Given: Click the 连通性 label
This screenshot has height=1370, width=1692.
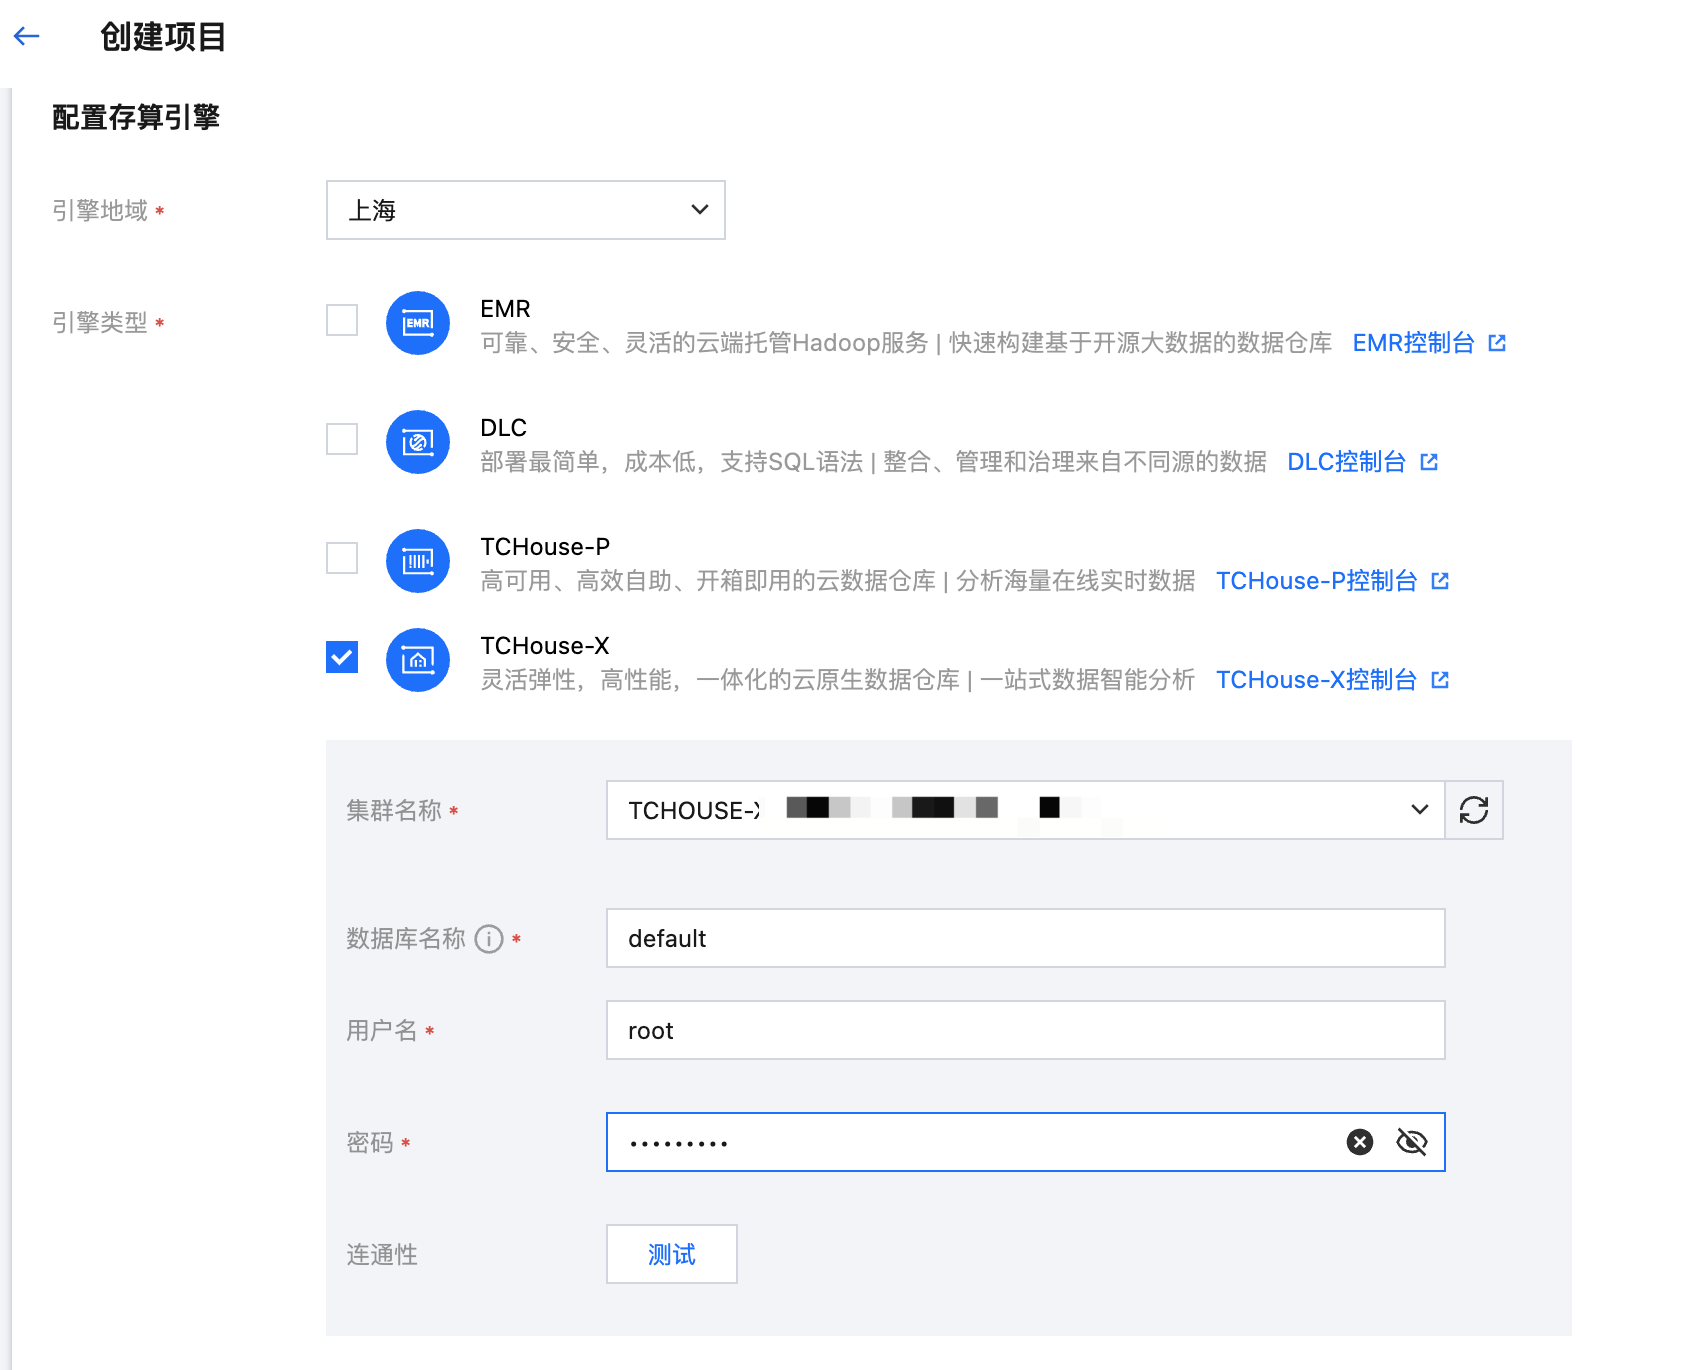Looking at the screenshot, I should [x=382, y=1254].
